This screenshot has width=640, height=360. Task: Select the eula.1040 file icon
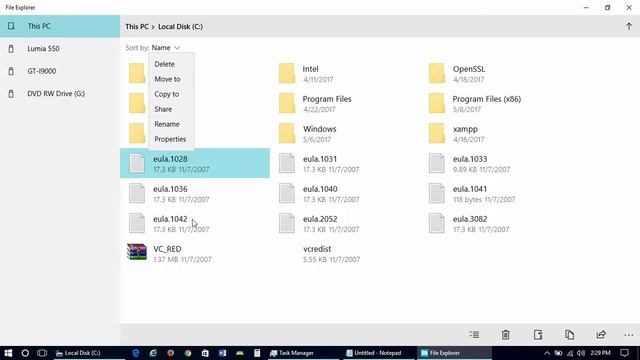287,193
